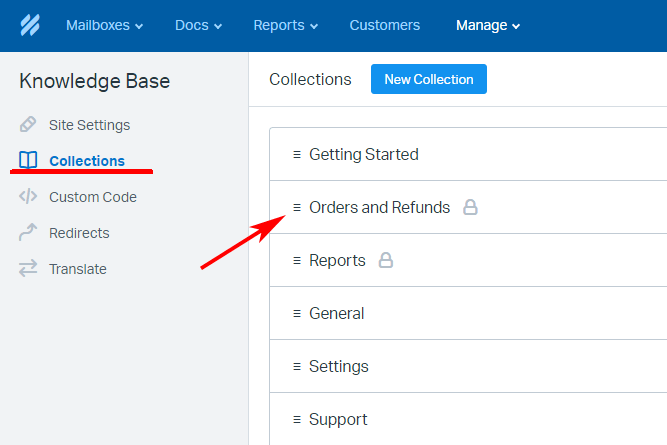The width and height of the screenshot is (667, 445).
Task: Click lock icon next to Reports collection
Action: [386, 261]
